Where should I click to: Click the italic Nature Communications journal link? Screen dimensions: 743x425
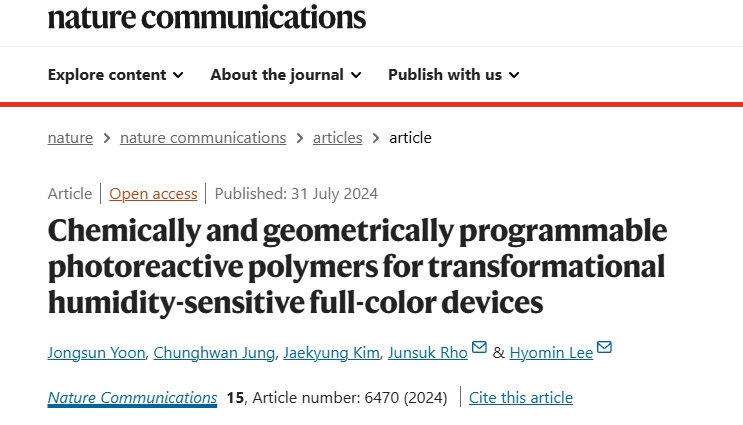[x=132, y=398]
